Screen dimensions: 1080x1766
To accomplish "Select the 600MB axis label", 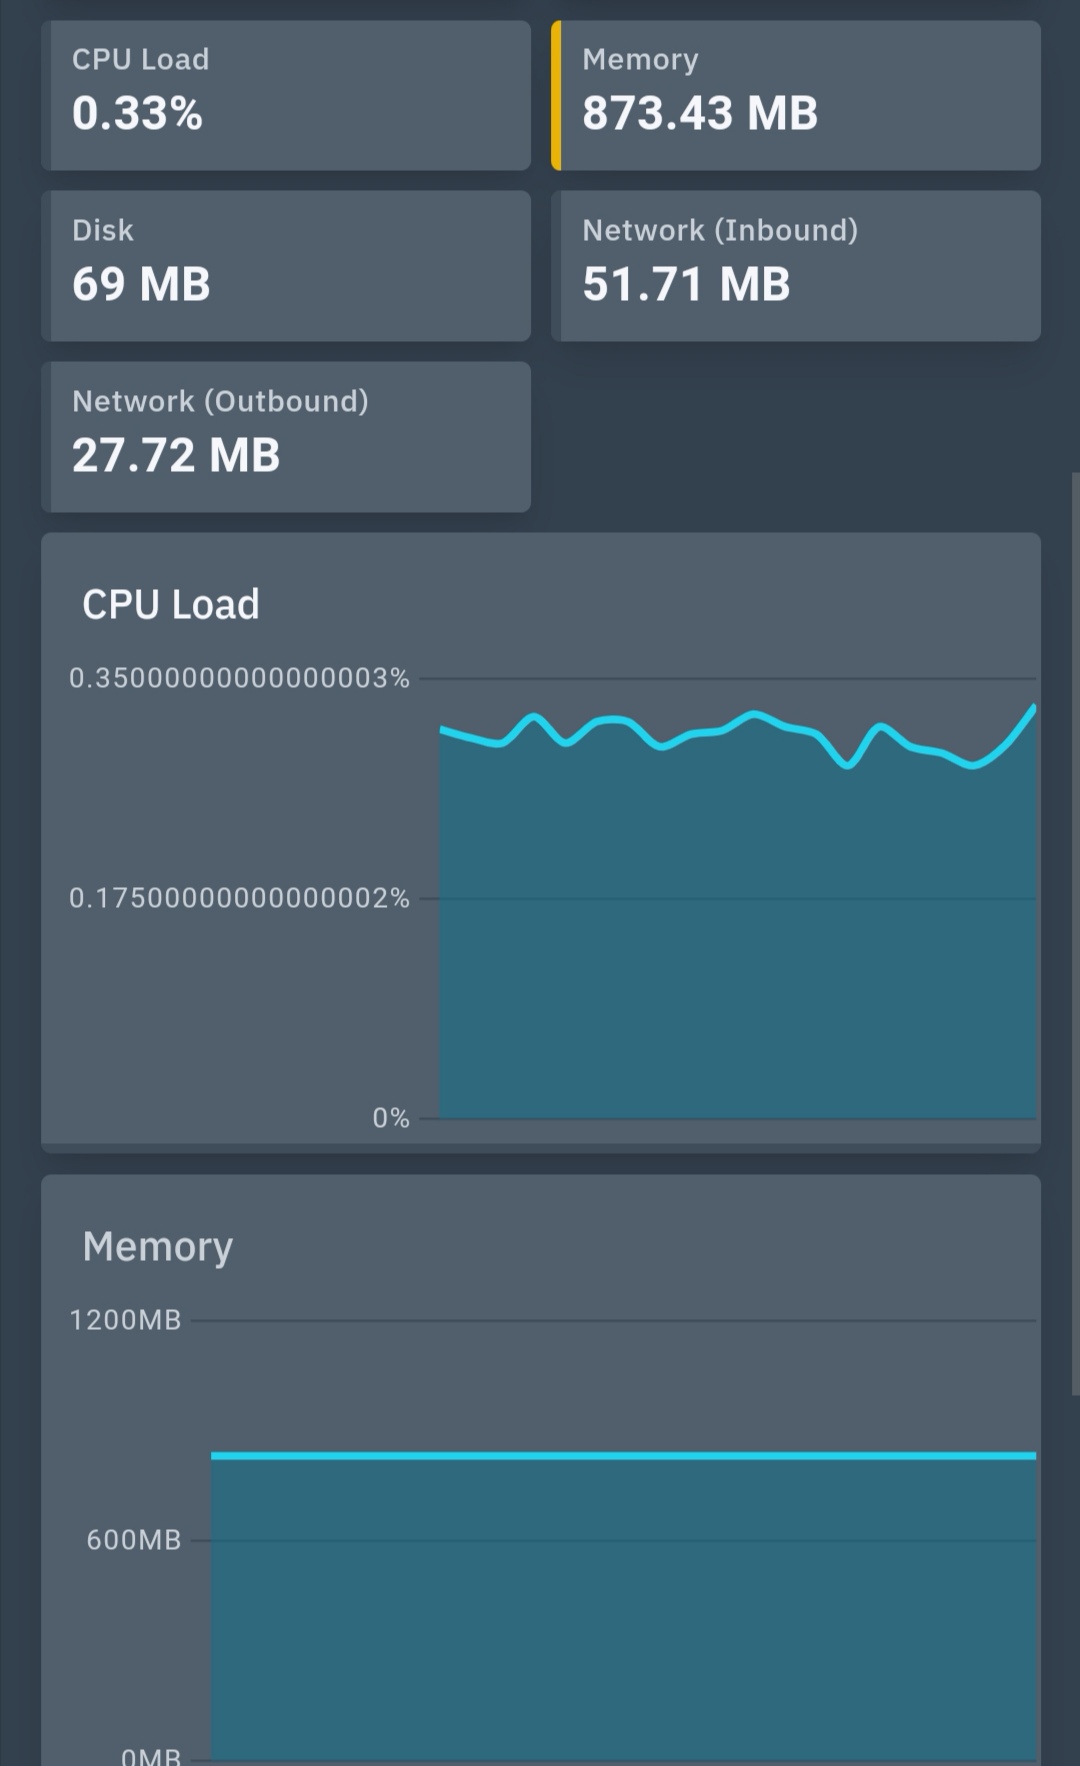I will (x=133, y=1541).
